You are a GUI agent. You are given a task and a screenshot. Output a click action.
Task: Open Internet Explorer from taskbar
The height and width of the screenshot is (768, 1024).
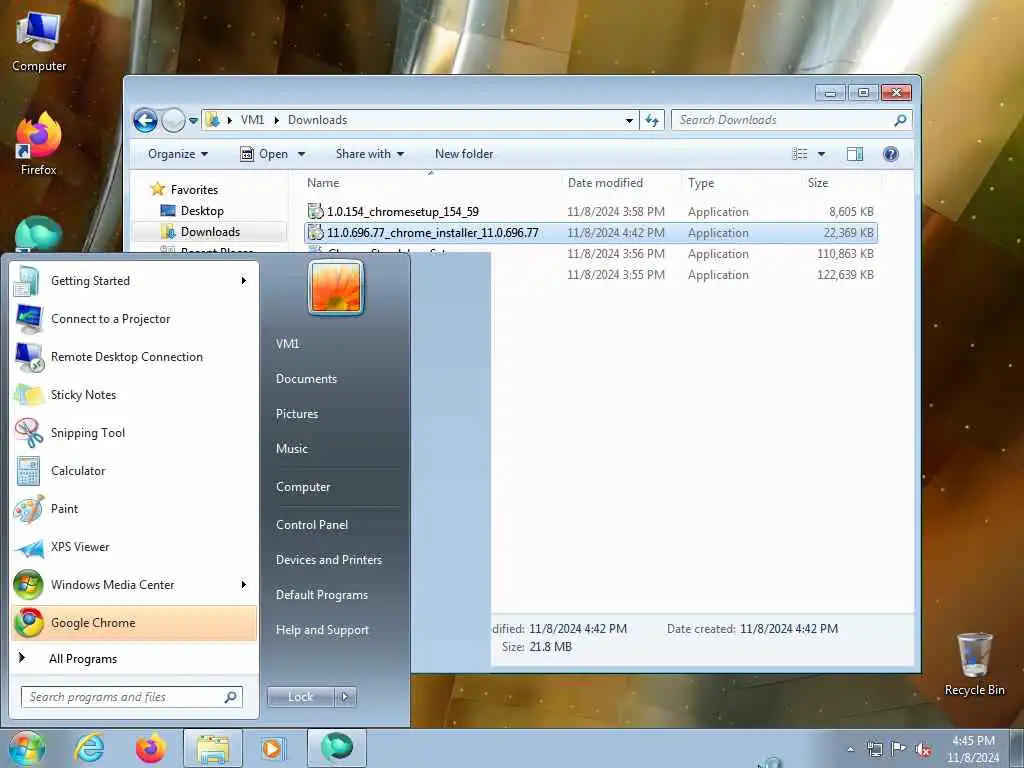point(88,748)
